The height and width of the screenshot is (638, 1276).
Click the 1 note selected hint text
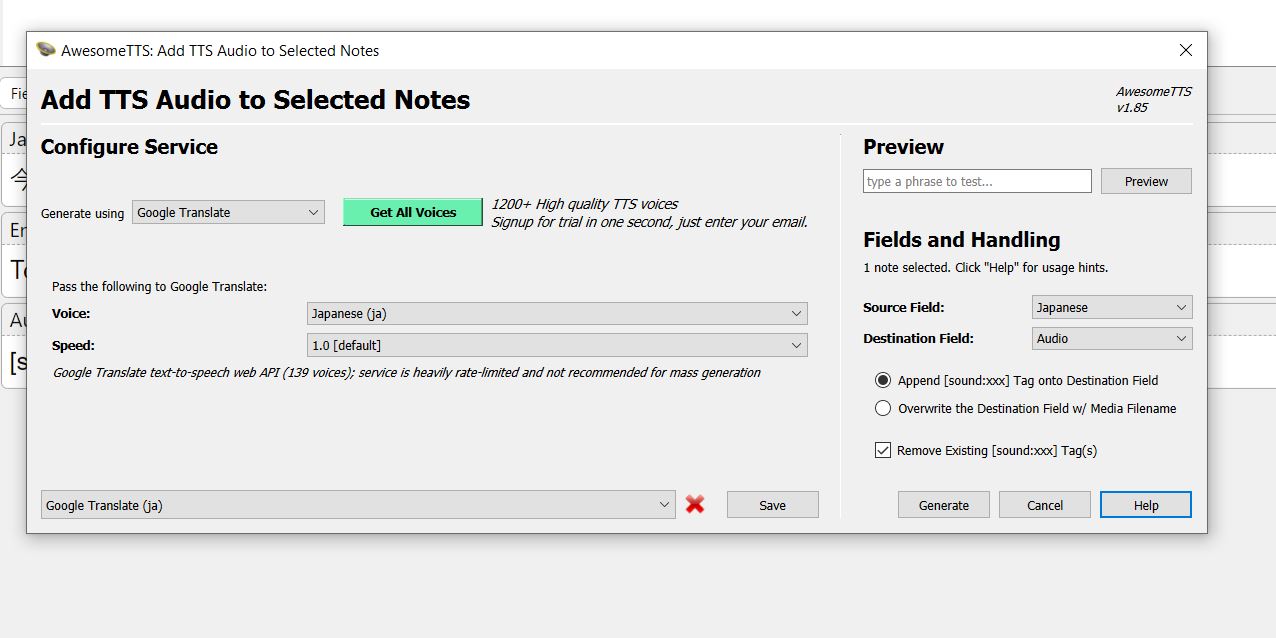click(985, 267)
